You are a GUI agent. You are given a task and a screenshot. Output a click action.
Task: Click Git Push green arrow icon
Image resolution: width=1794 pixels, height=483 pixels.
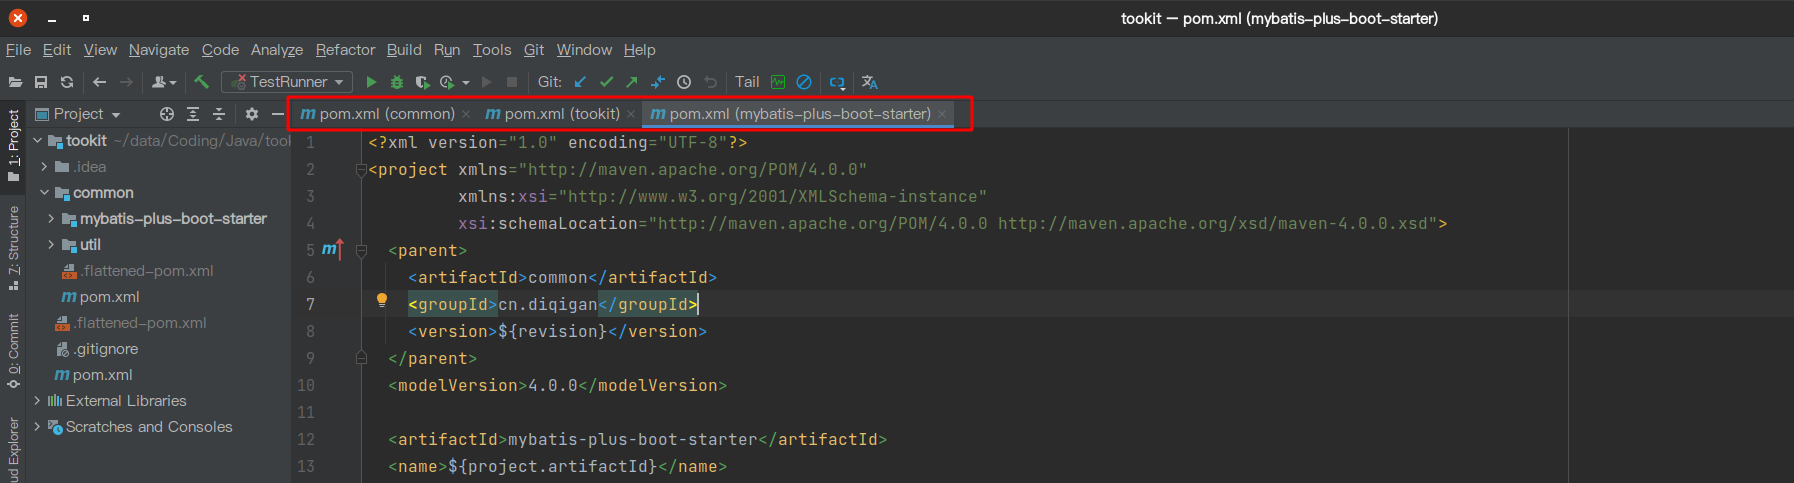(x=632, y=82)
